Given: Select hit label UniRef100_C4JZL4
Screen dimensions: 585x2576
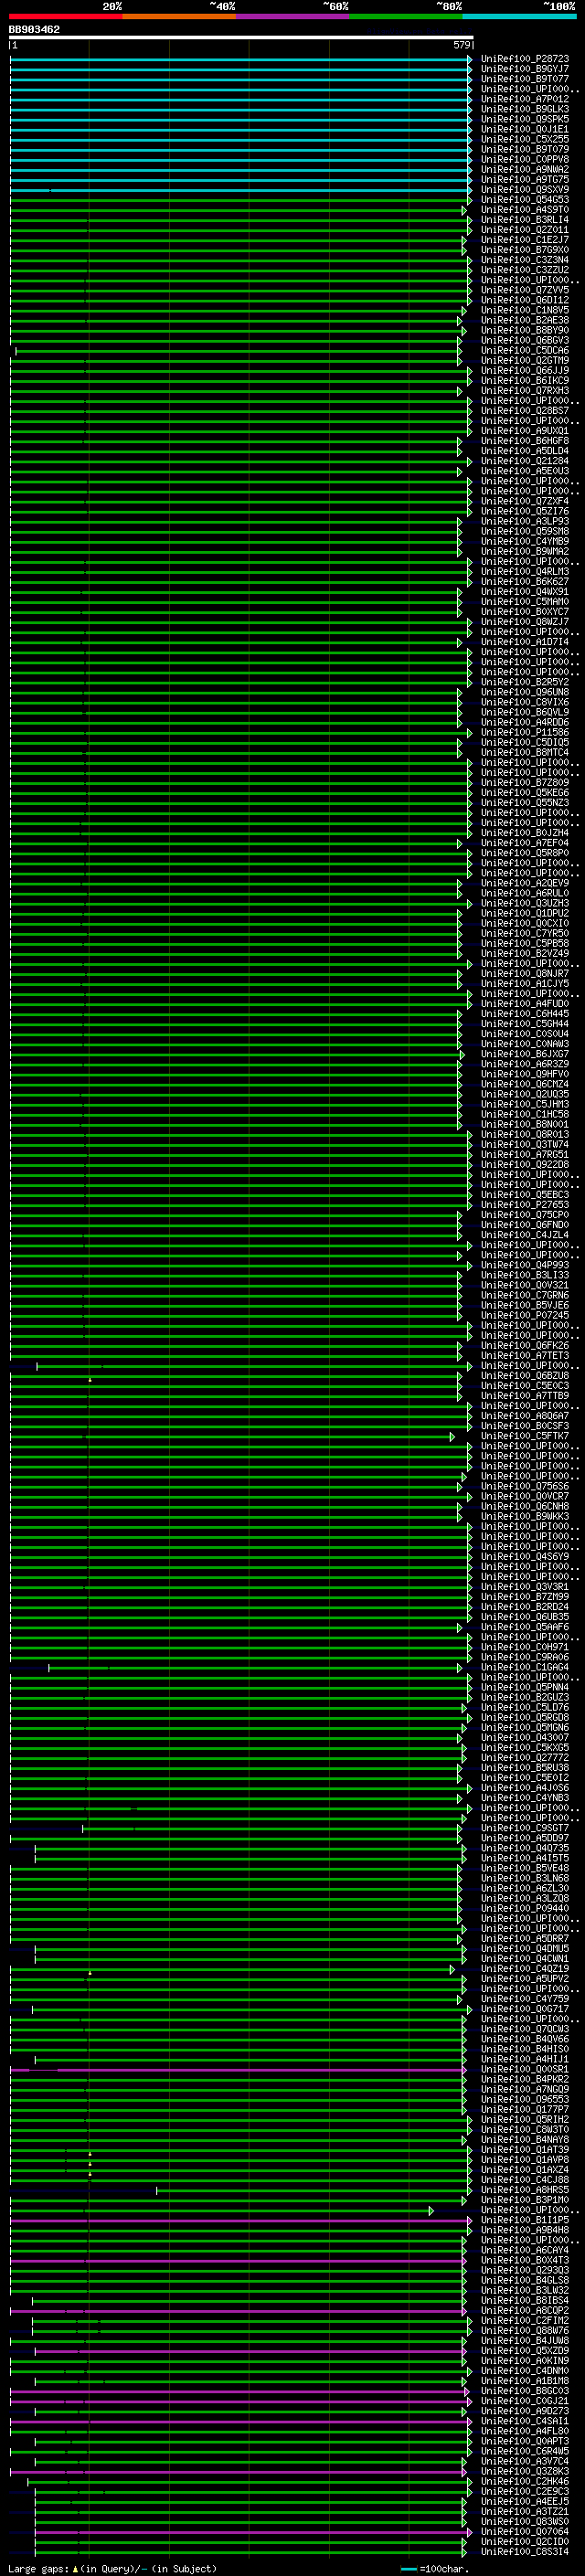Looking at the screenshot, I should pos(524,1234).
